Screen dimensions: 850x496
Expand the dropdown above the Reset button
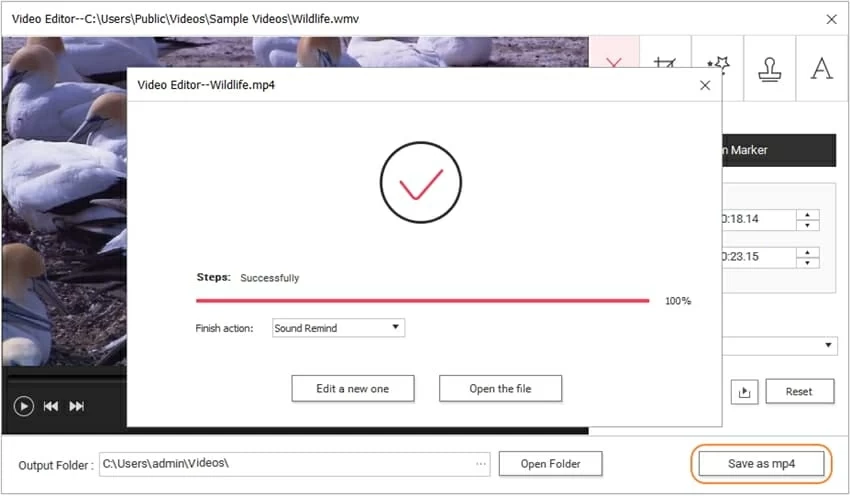pos(829,345)
